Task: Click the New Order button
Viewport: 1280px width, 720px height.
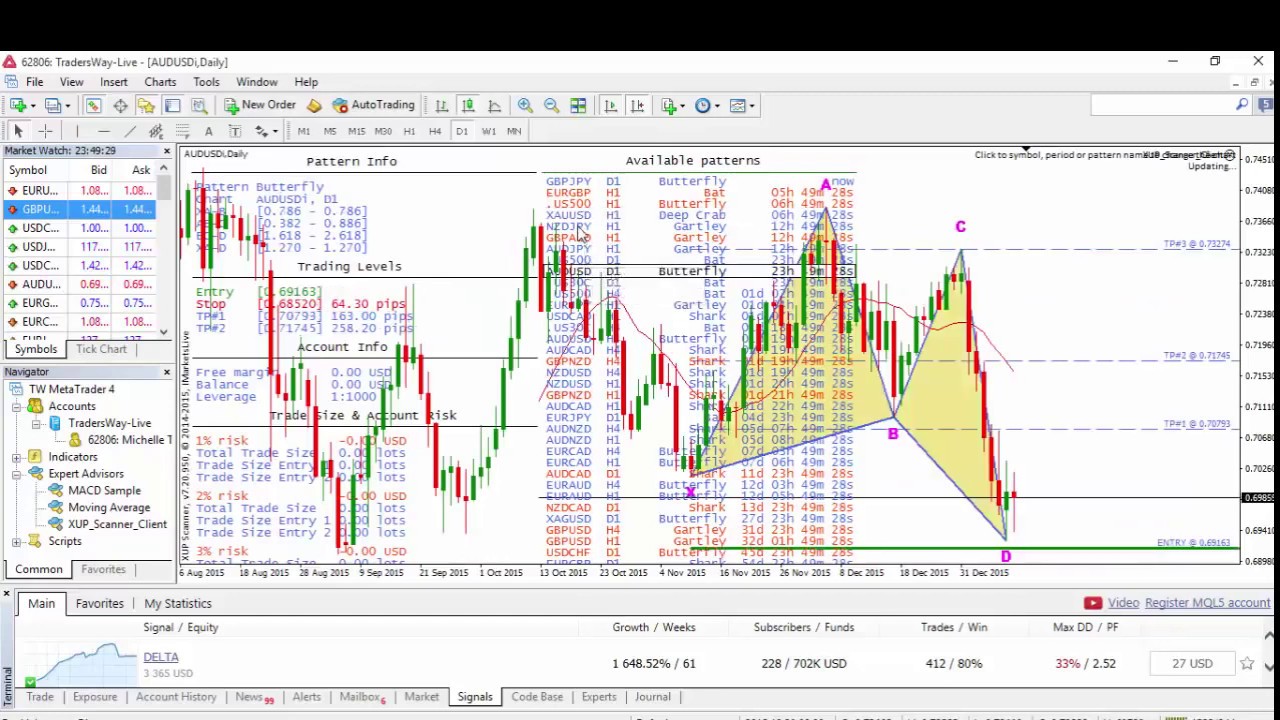Action: (260, 105)
